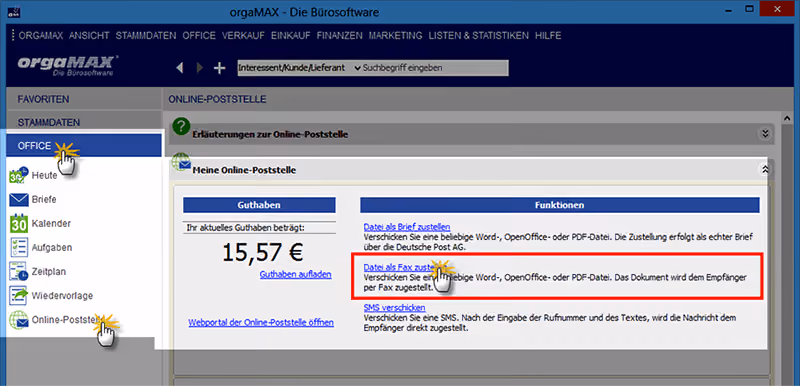
Task: Open Briefe in the Office sidebar
Action: (x=44, y=199)
